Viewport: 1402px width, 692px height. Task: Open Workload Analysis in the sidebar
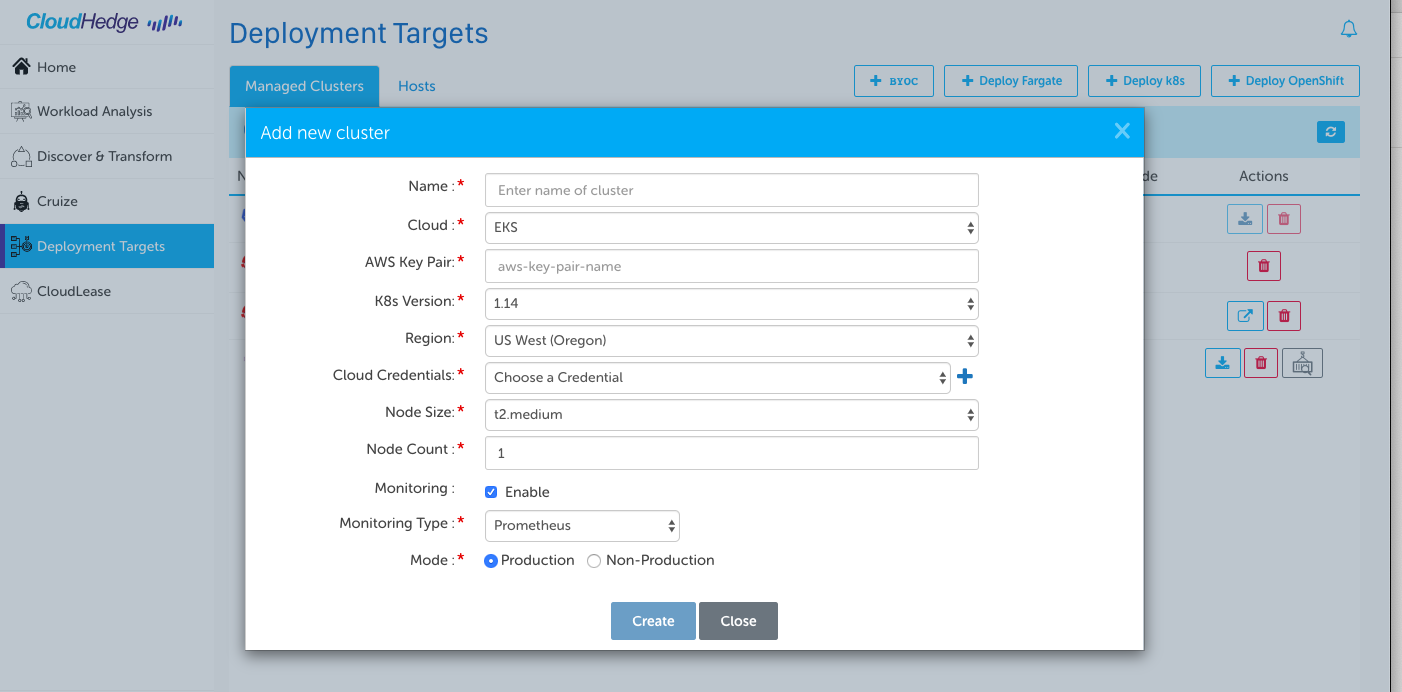(94, 111)
